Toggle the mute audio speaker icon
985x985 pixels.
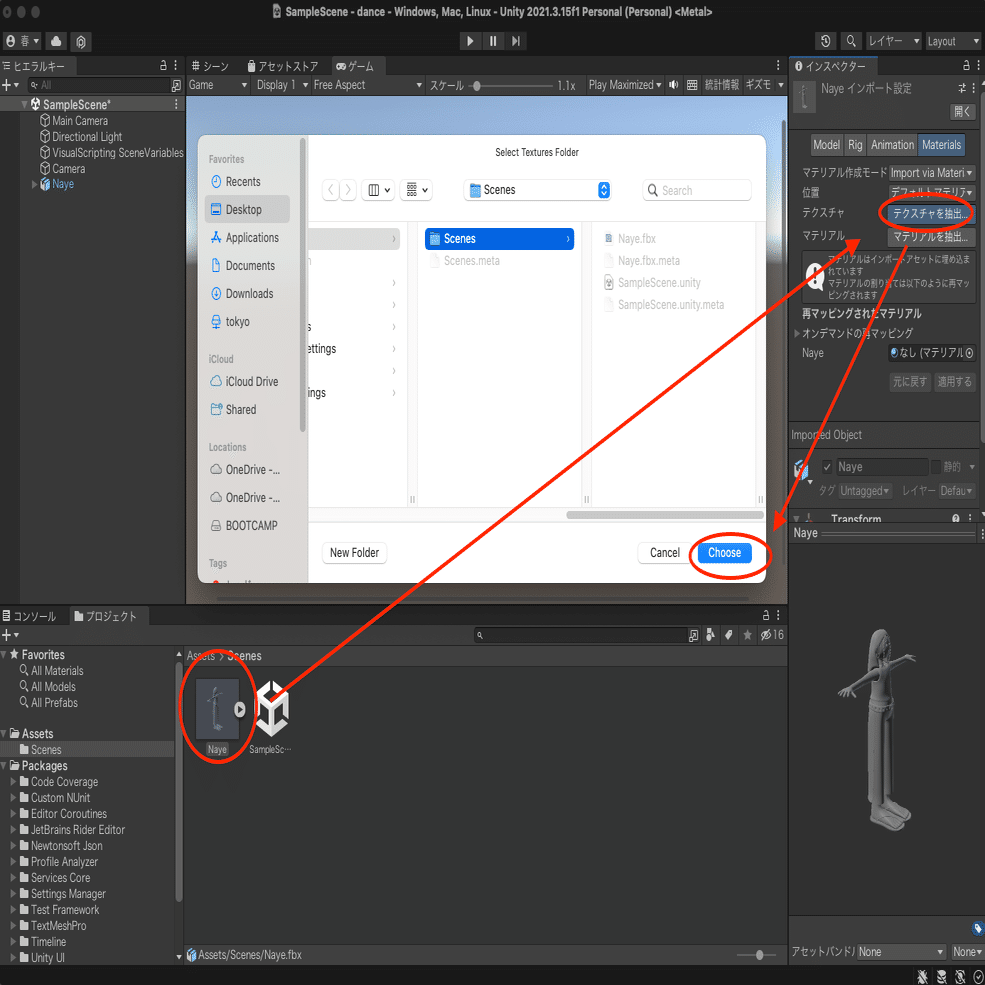pyautogui.click(x=673, y=85)
